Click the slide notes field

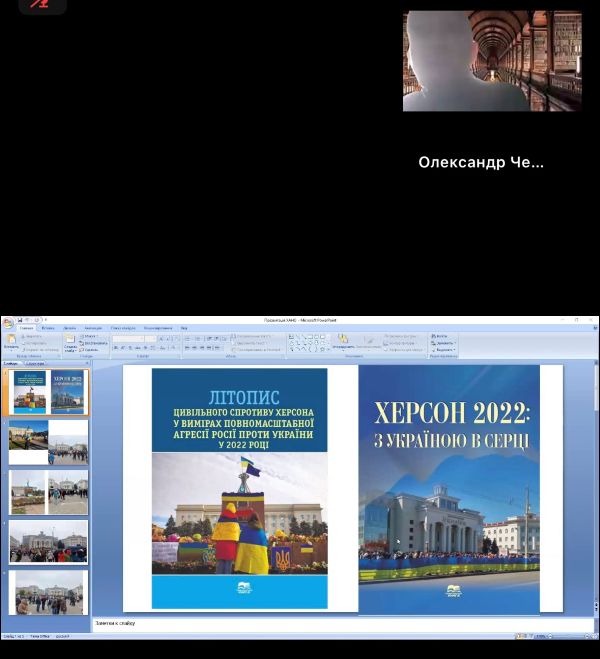click(340, 624)
